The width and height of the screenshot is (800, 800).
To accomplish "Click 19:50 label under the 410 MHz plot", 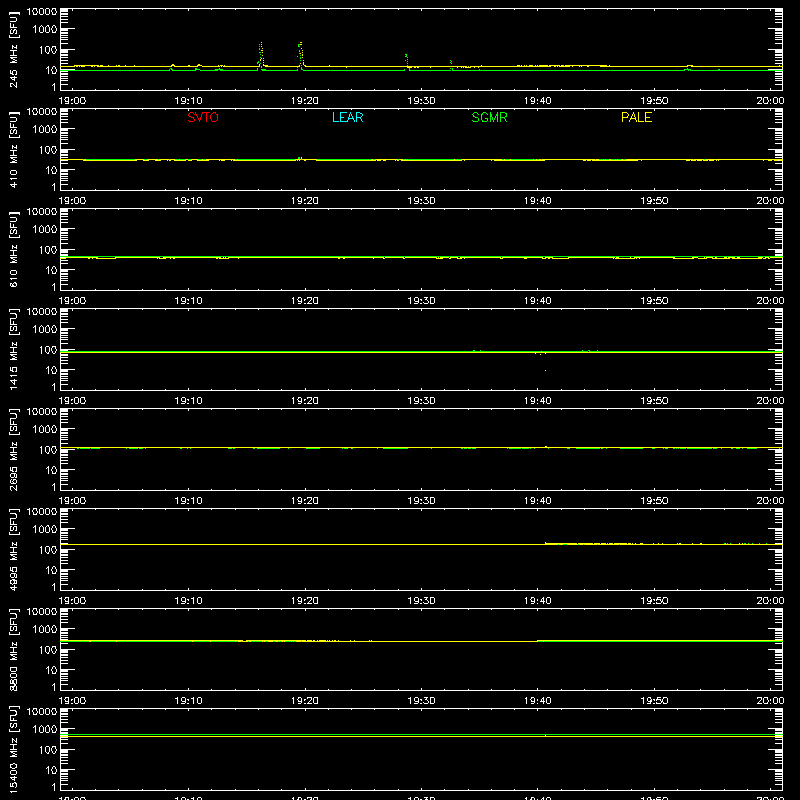I will click(654, 201).
